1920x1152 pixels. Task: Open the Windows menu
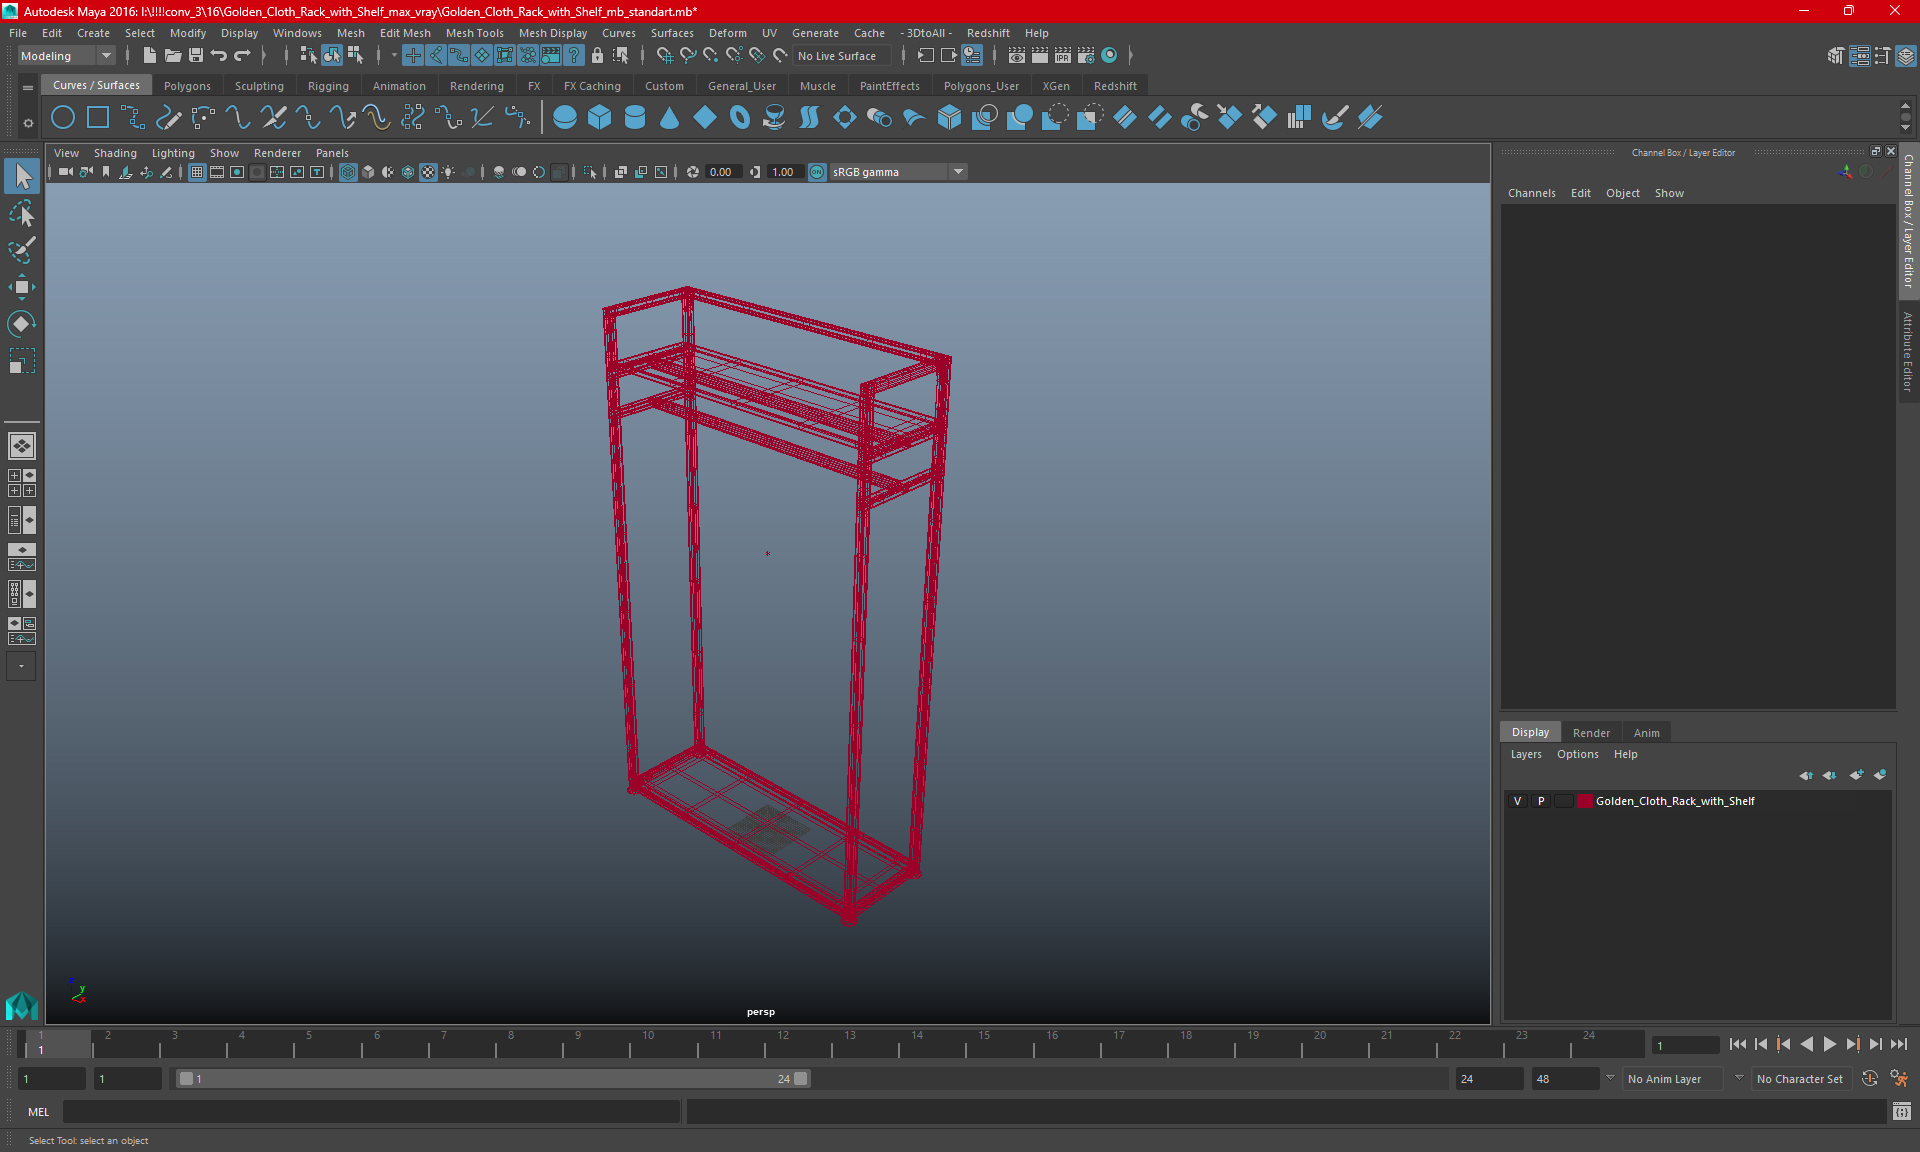coord(297,33)
